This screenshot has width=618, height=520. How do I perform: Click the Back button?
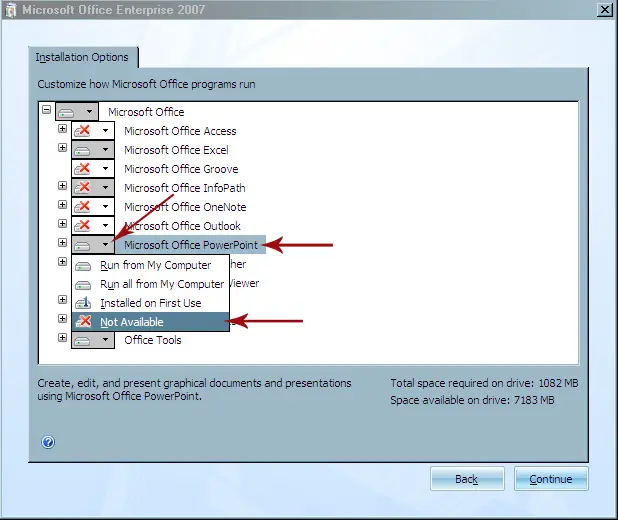click(467, 479)
